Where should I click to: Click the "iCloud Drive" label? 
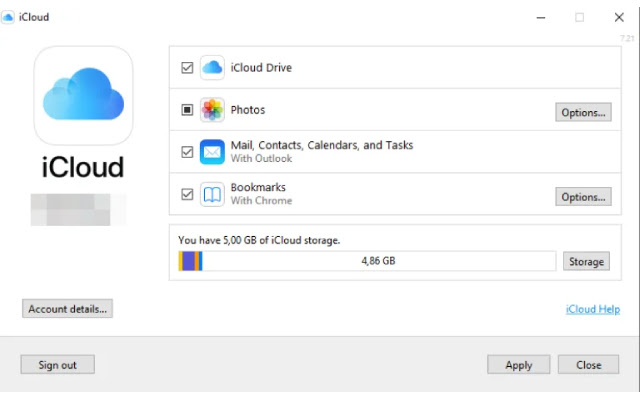[261, 68]
